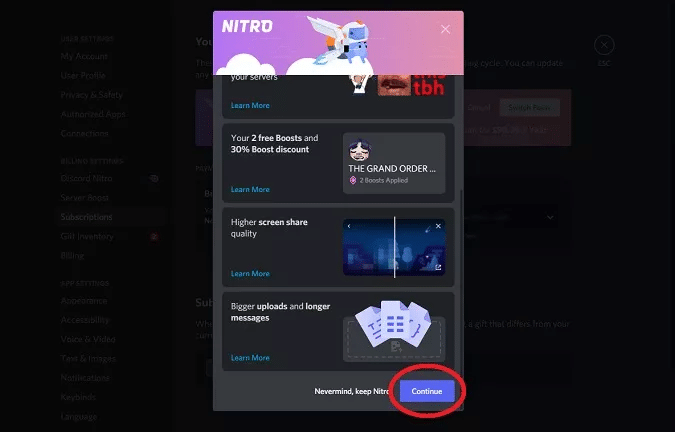
Task: Open Language settings
Action: (79, 417)
